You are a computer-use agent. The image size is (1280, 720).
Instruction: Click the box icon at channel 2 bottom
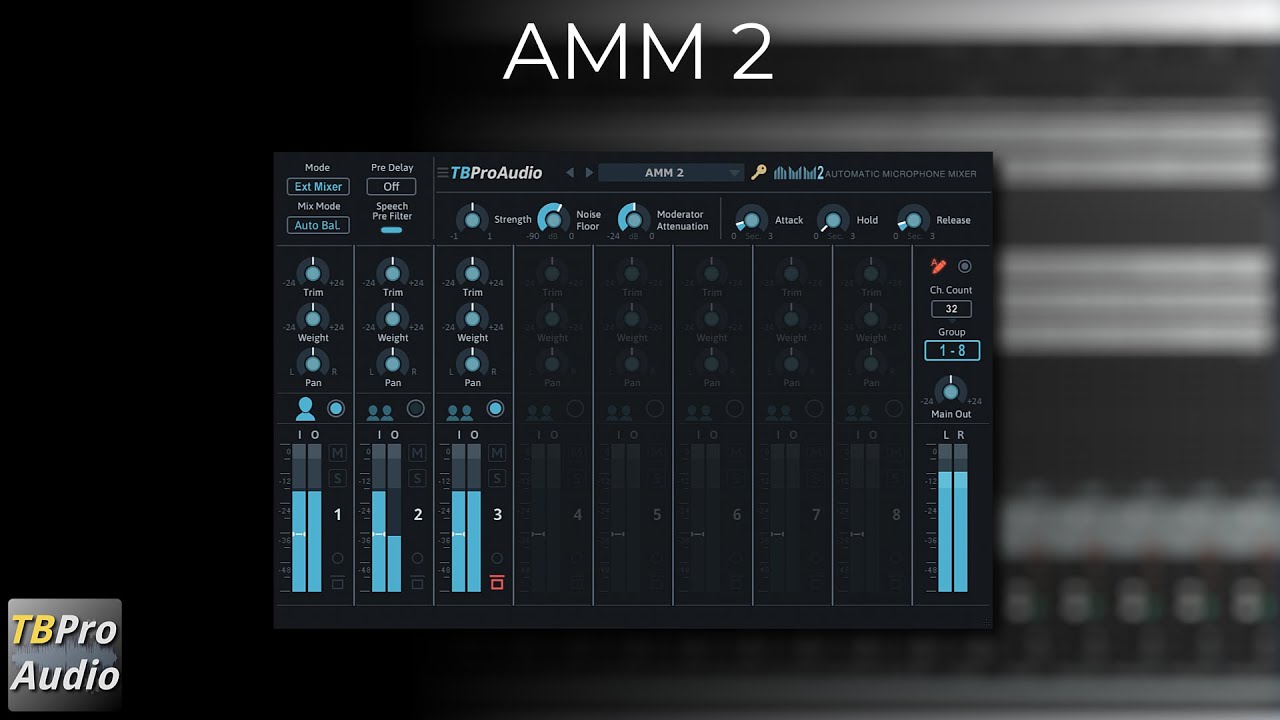point(417,582)
